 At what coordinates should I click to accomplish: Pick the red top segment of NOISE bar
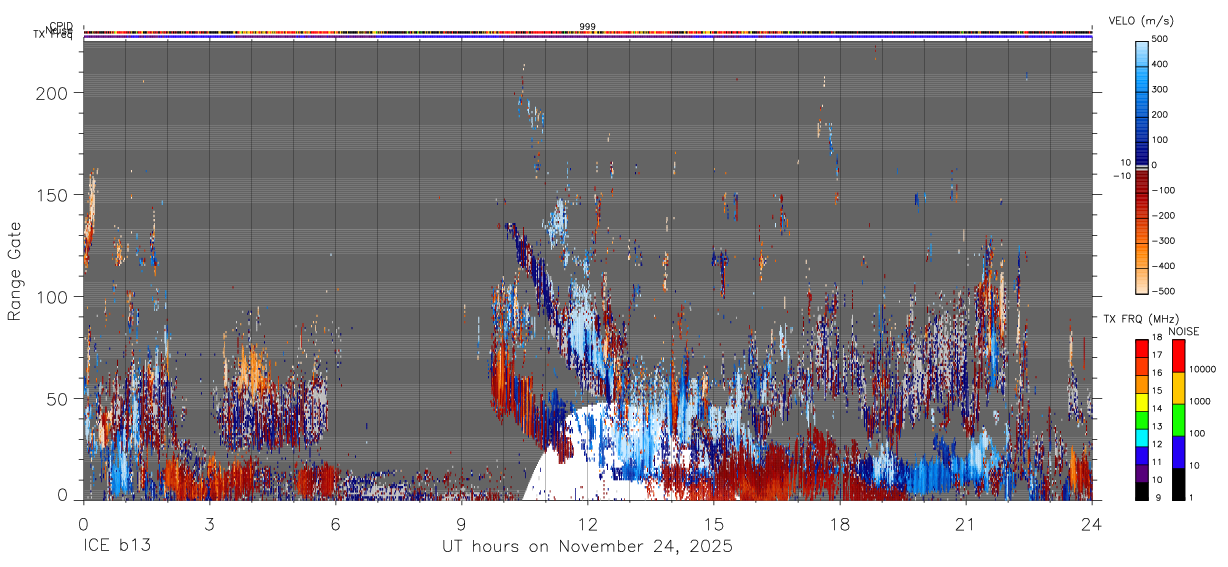(1178, 355)
